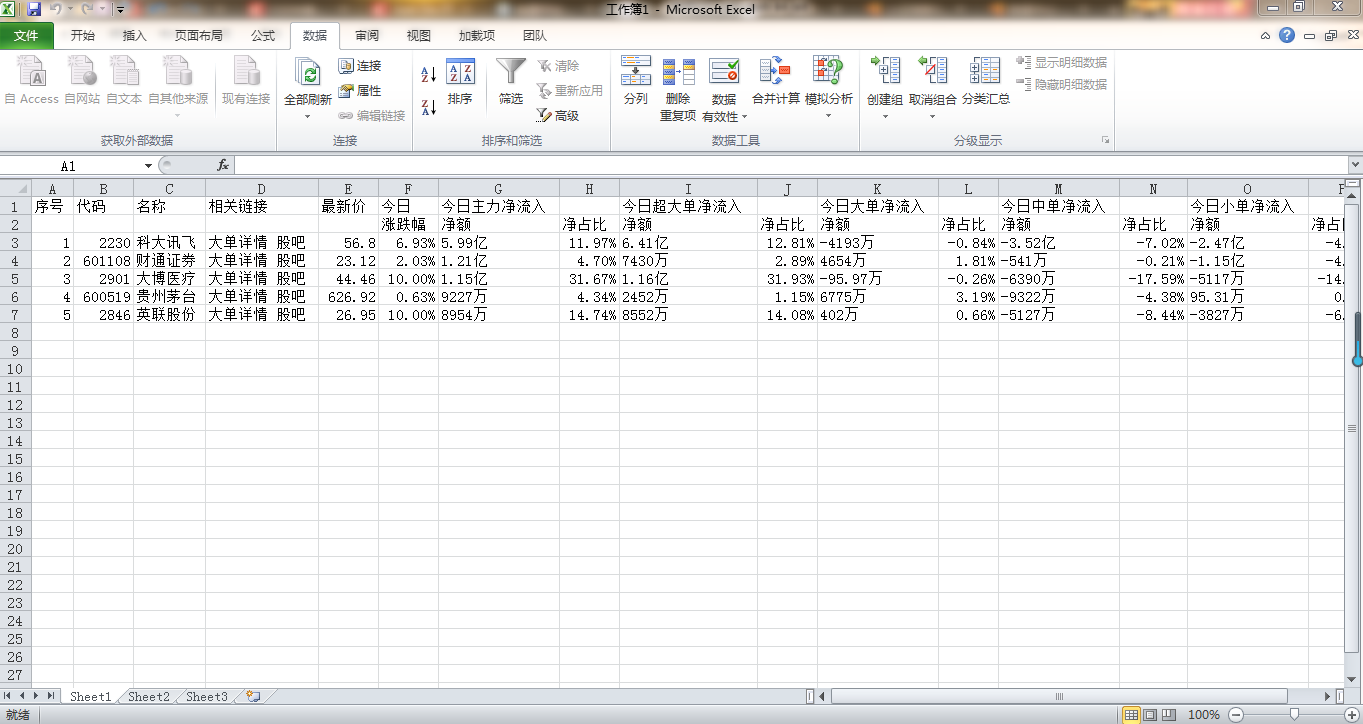Minimize the ribbon with the caret
This screenshot has height=724, width=1363.
point(1266,35)
